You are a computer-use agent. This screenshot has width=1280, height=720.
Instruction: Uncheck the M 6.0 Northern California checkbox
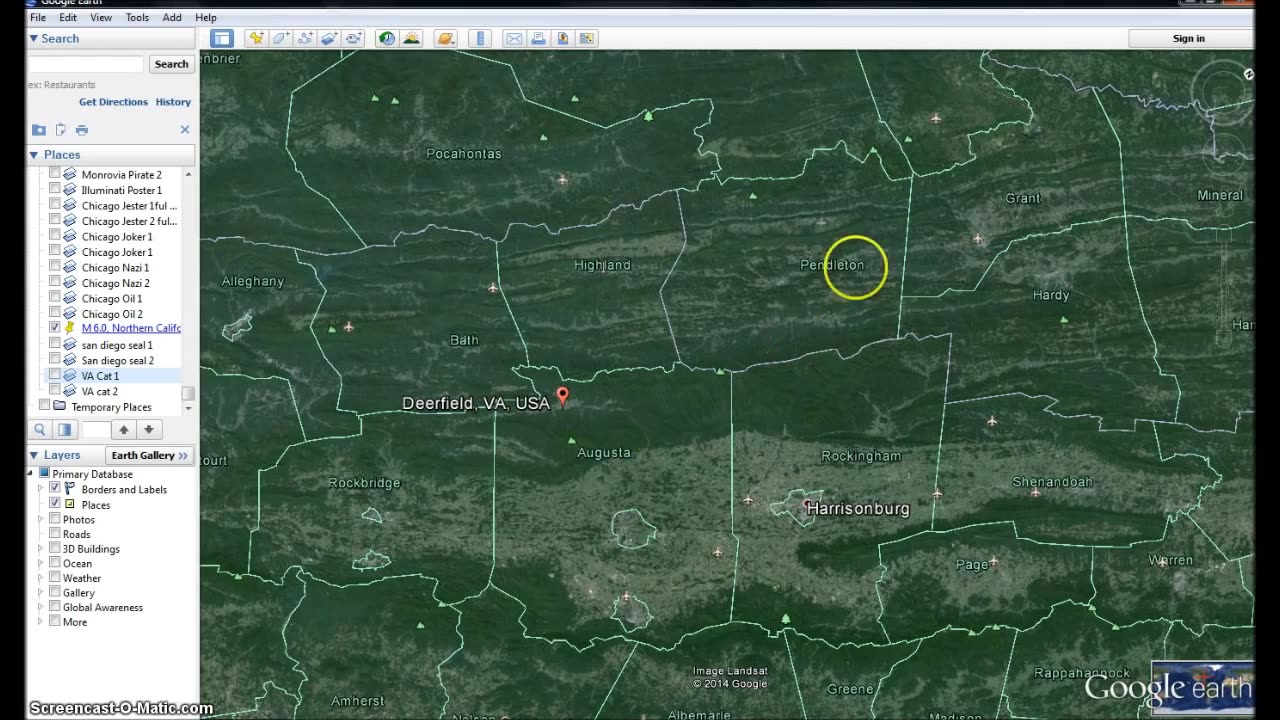pyautogui.click(x=55, y=328)
